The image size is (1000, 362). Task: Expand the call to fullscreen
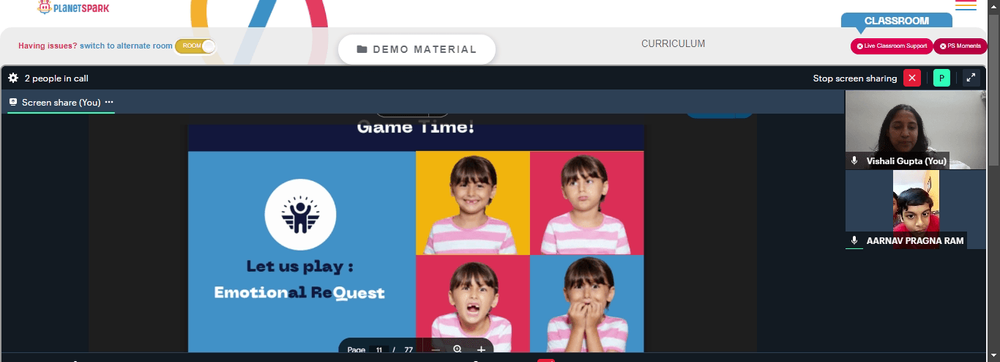(971, 78)
